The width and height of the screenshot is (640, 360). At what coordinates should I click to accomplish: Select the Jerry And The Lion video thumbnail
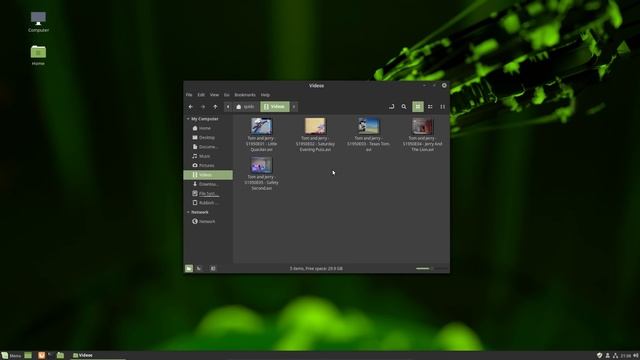tap(422, 126)
